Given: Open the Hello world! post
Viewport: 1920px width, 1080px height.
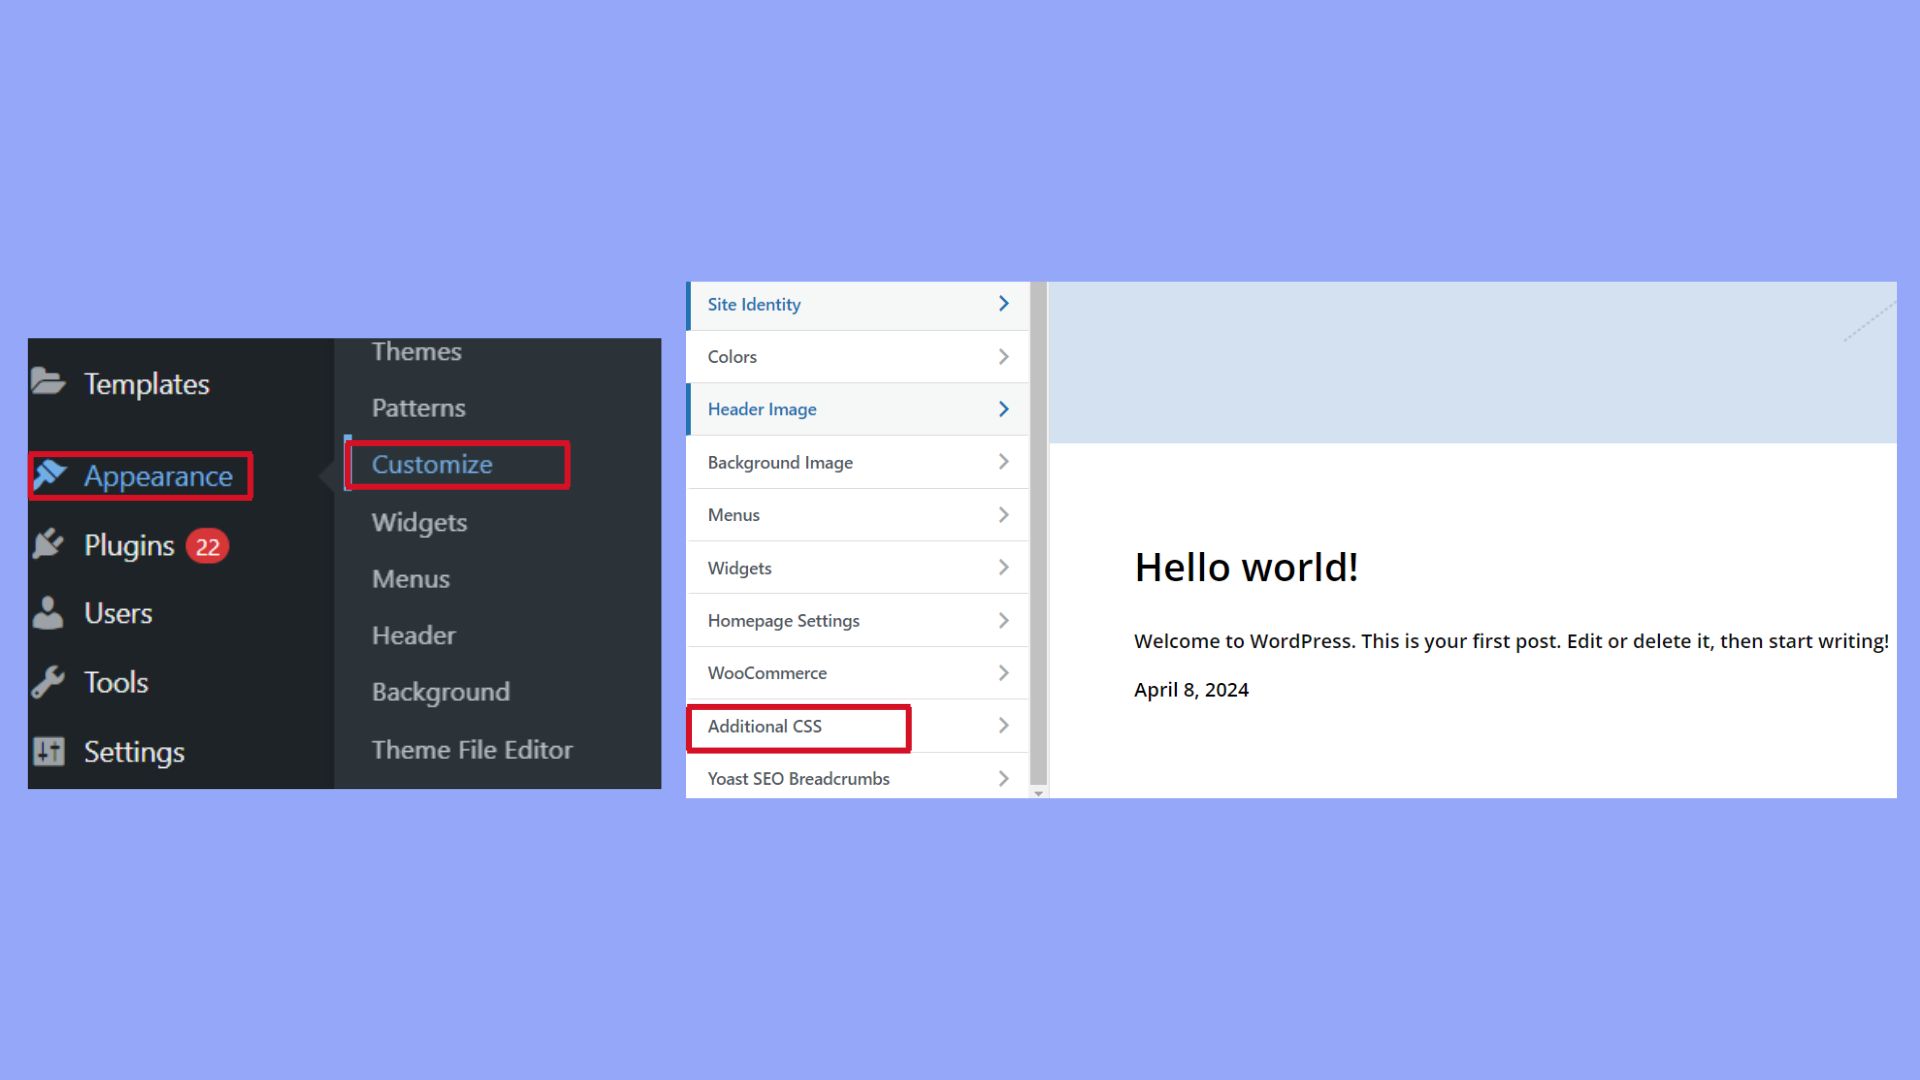Looking at the screenshot, I should click(1246, 567).
